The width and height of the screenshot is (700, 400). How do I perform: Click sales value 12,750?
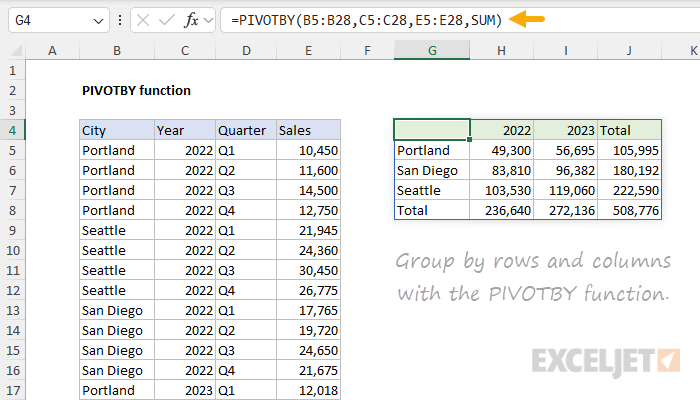308,210
